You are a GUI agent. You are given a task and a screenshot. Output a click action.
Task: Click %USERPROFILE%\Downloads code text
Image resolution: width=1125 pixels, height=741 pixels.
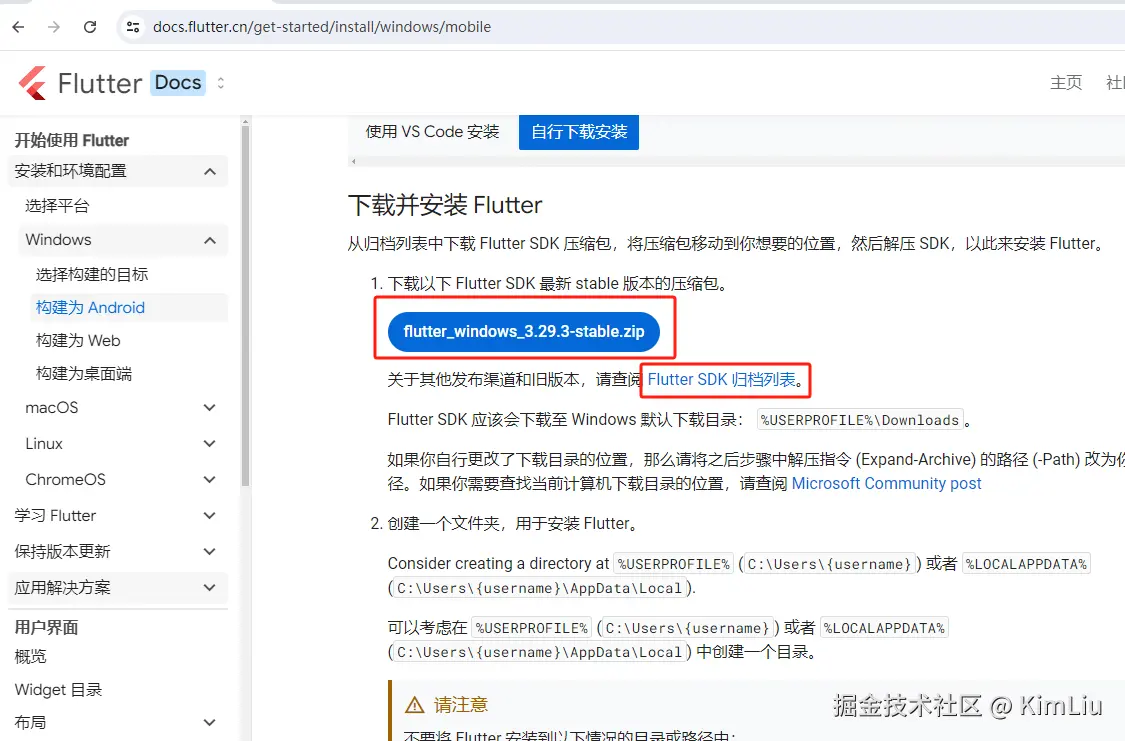(x=860, y=420)
